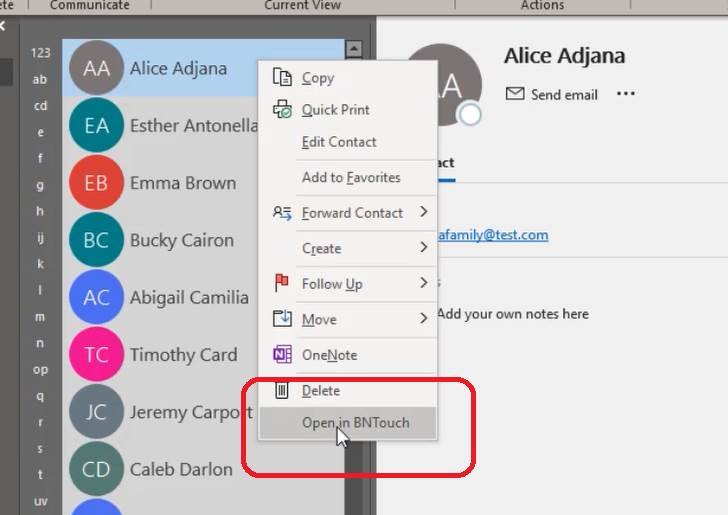Expand the Create submenu arrow
728x515 pixels.
423,247
